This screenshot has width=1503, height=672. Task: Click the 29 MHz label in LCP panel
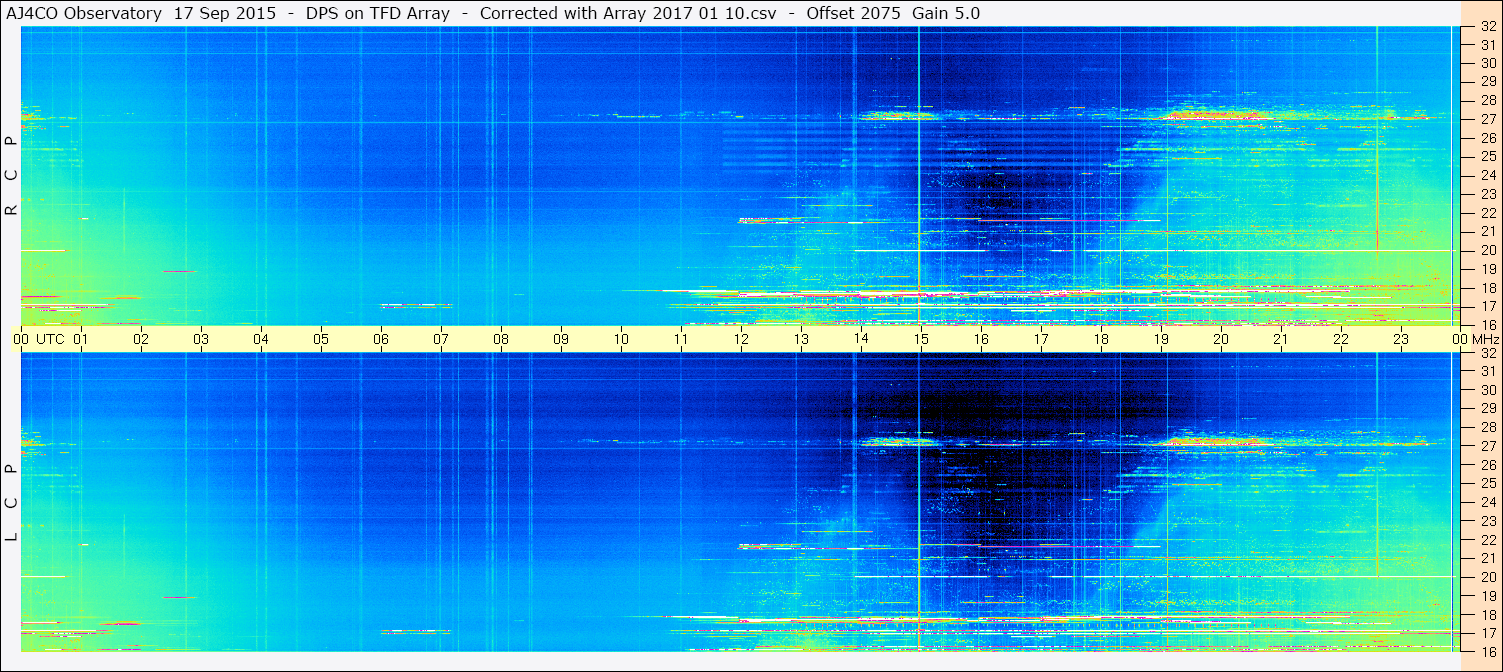[1488, 409]
